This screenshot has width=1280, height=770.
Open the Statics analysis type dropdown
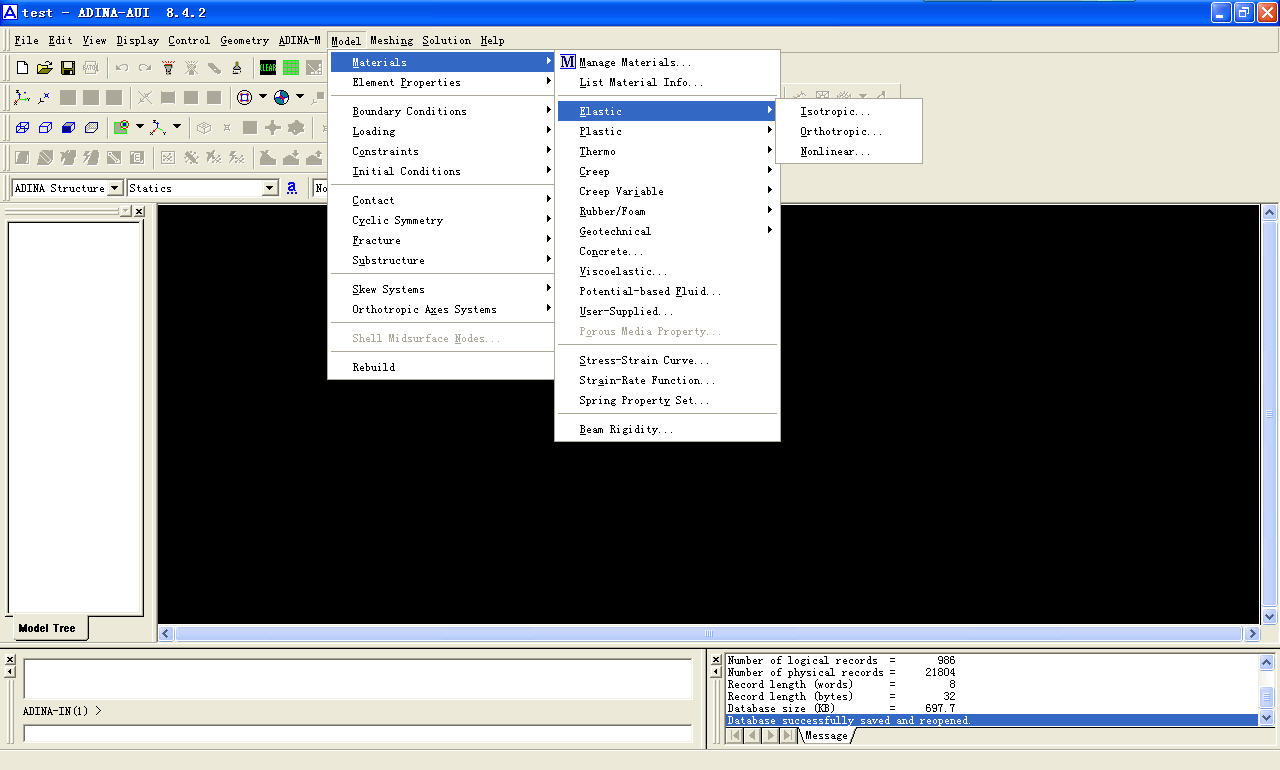coord(270,188)
